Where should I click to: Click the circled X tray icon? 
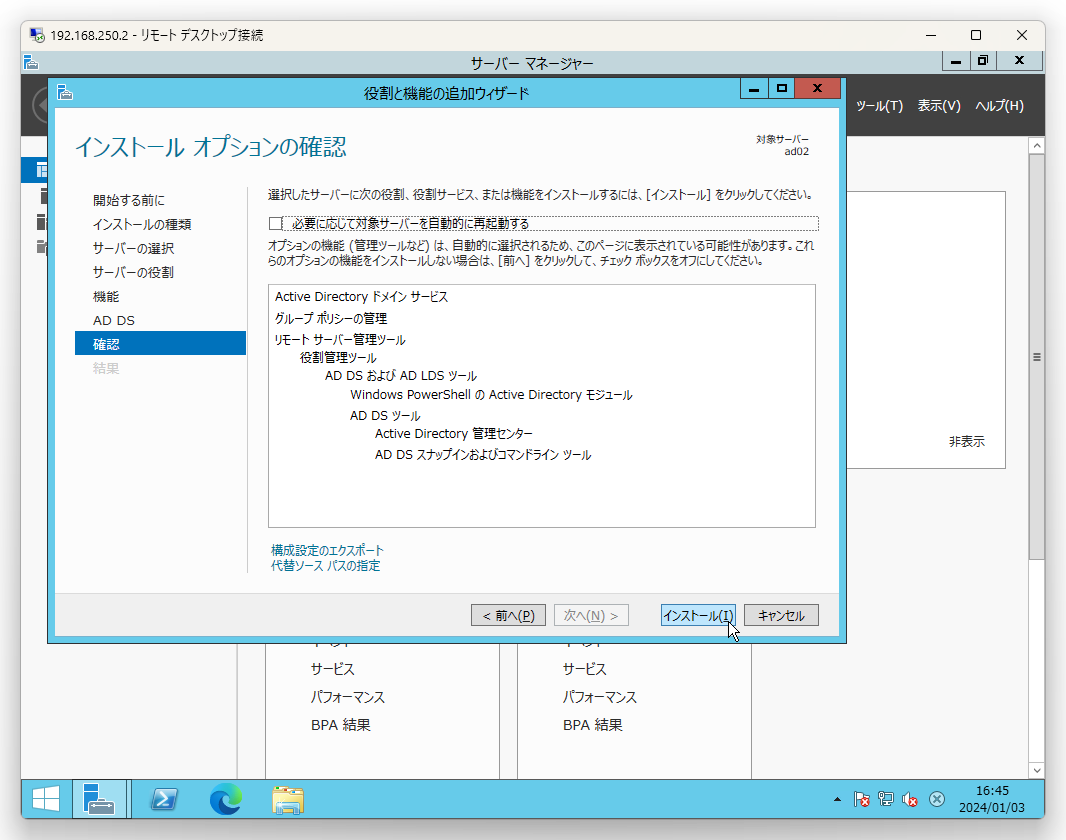tap(936, 799)
